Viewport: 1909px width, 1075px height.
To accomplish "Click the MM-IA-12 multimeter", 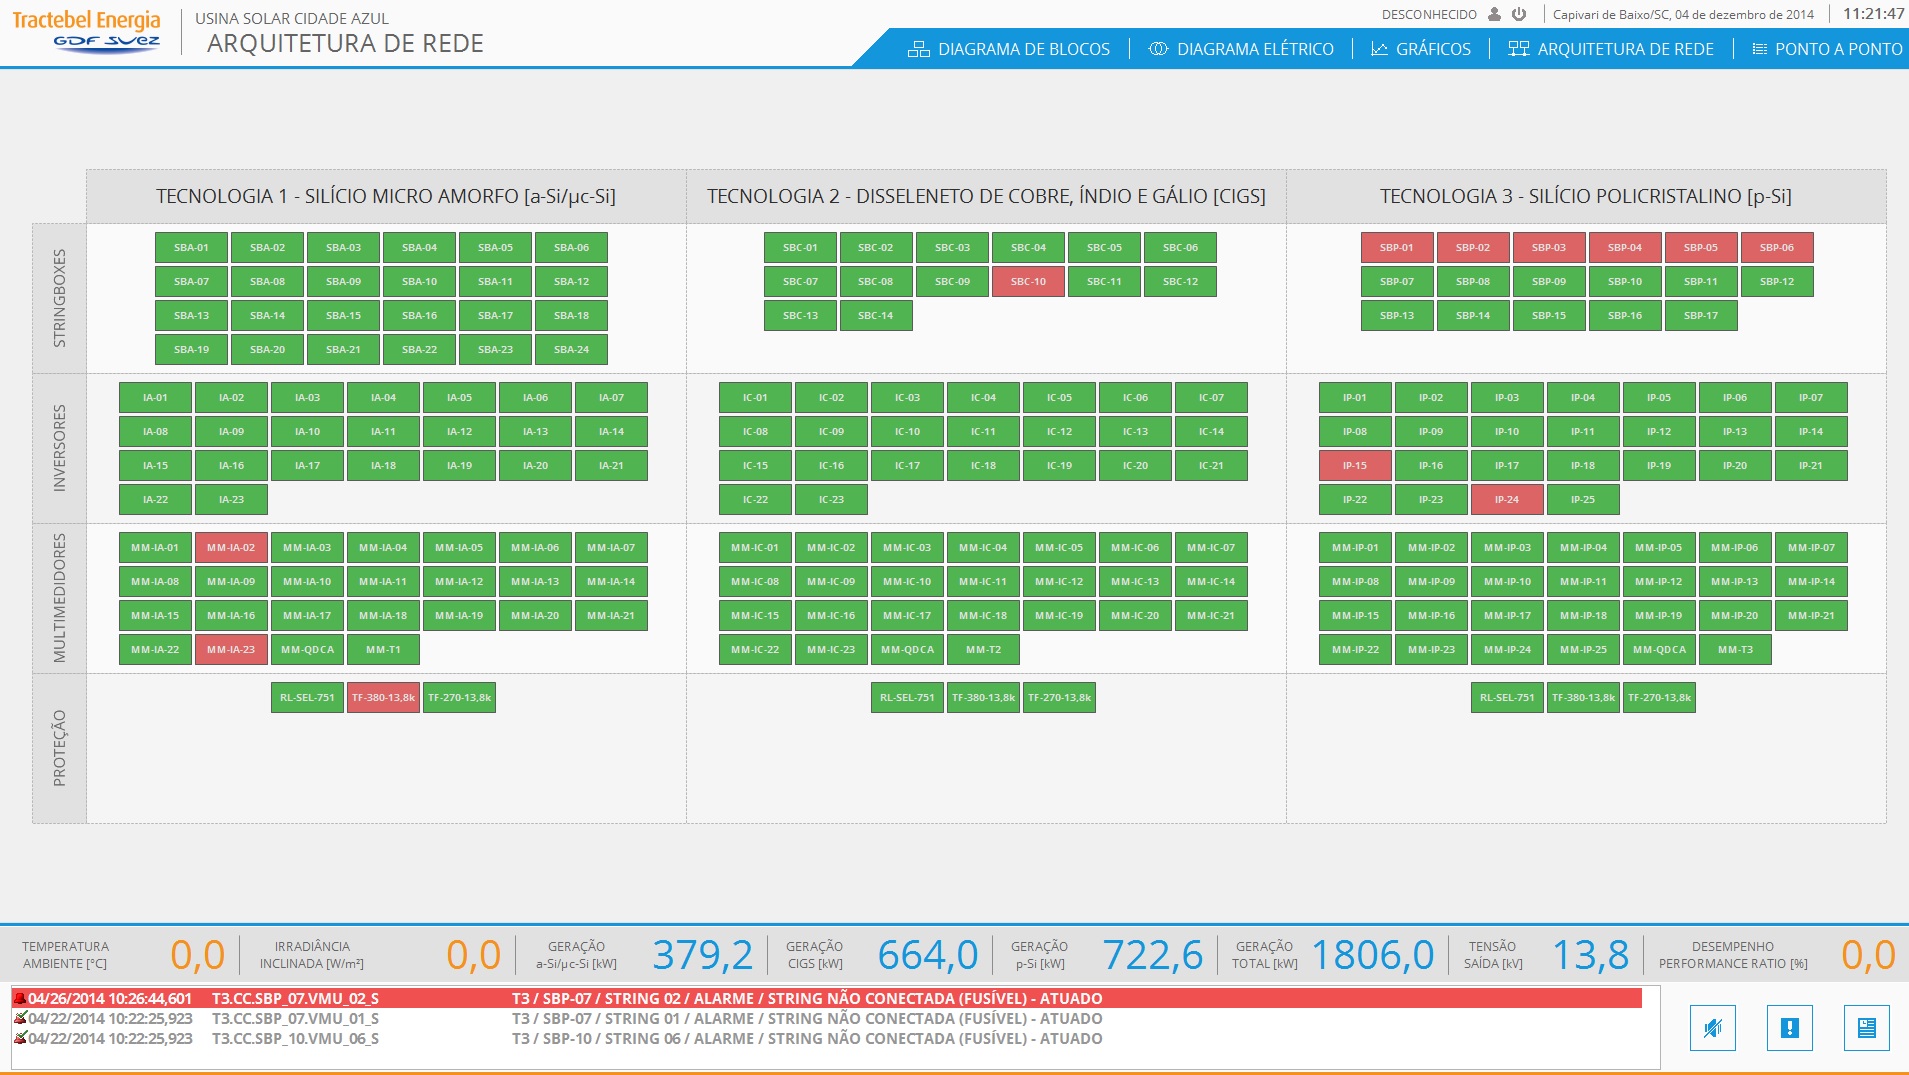I will pos(459,582).
